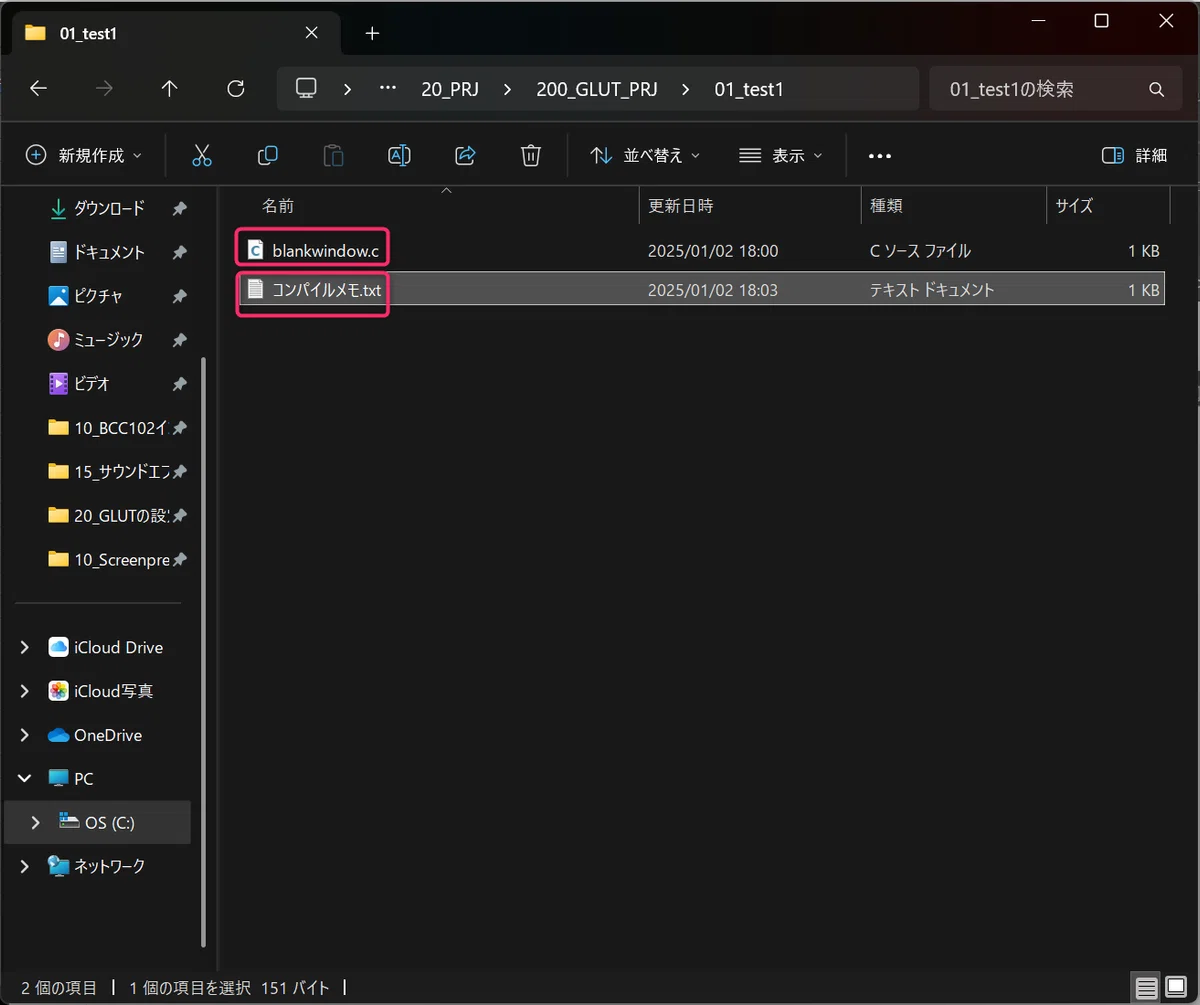Viewport: 1200px width, 1005px height.
Task: Click 01_test1 in the address bar
Action: (x=749, y=90)
